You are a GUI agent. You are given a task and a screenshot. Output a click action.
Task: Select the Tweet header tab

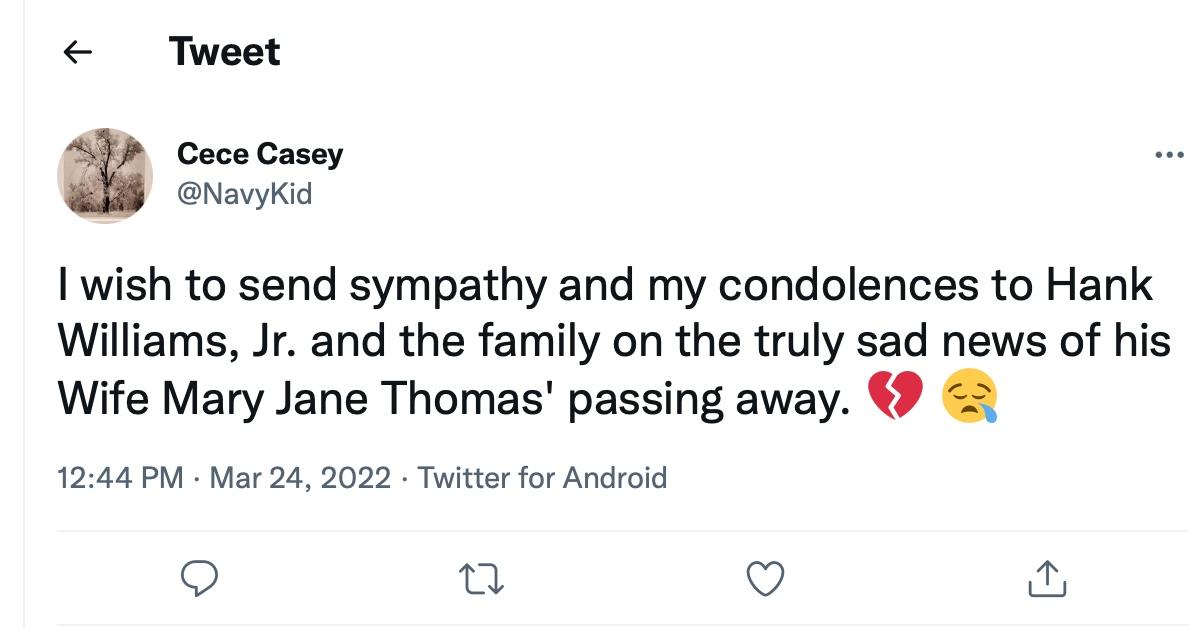pyautogui.click(x=225, y=50)
